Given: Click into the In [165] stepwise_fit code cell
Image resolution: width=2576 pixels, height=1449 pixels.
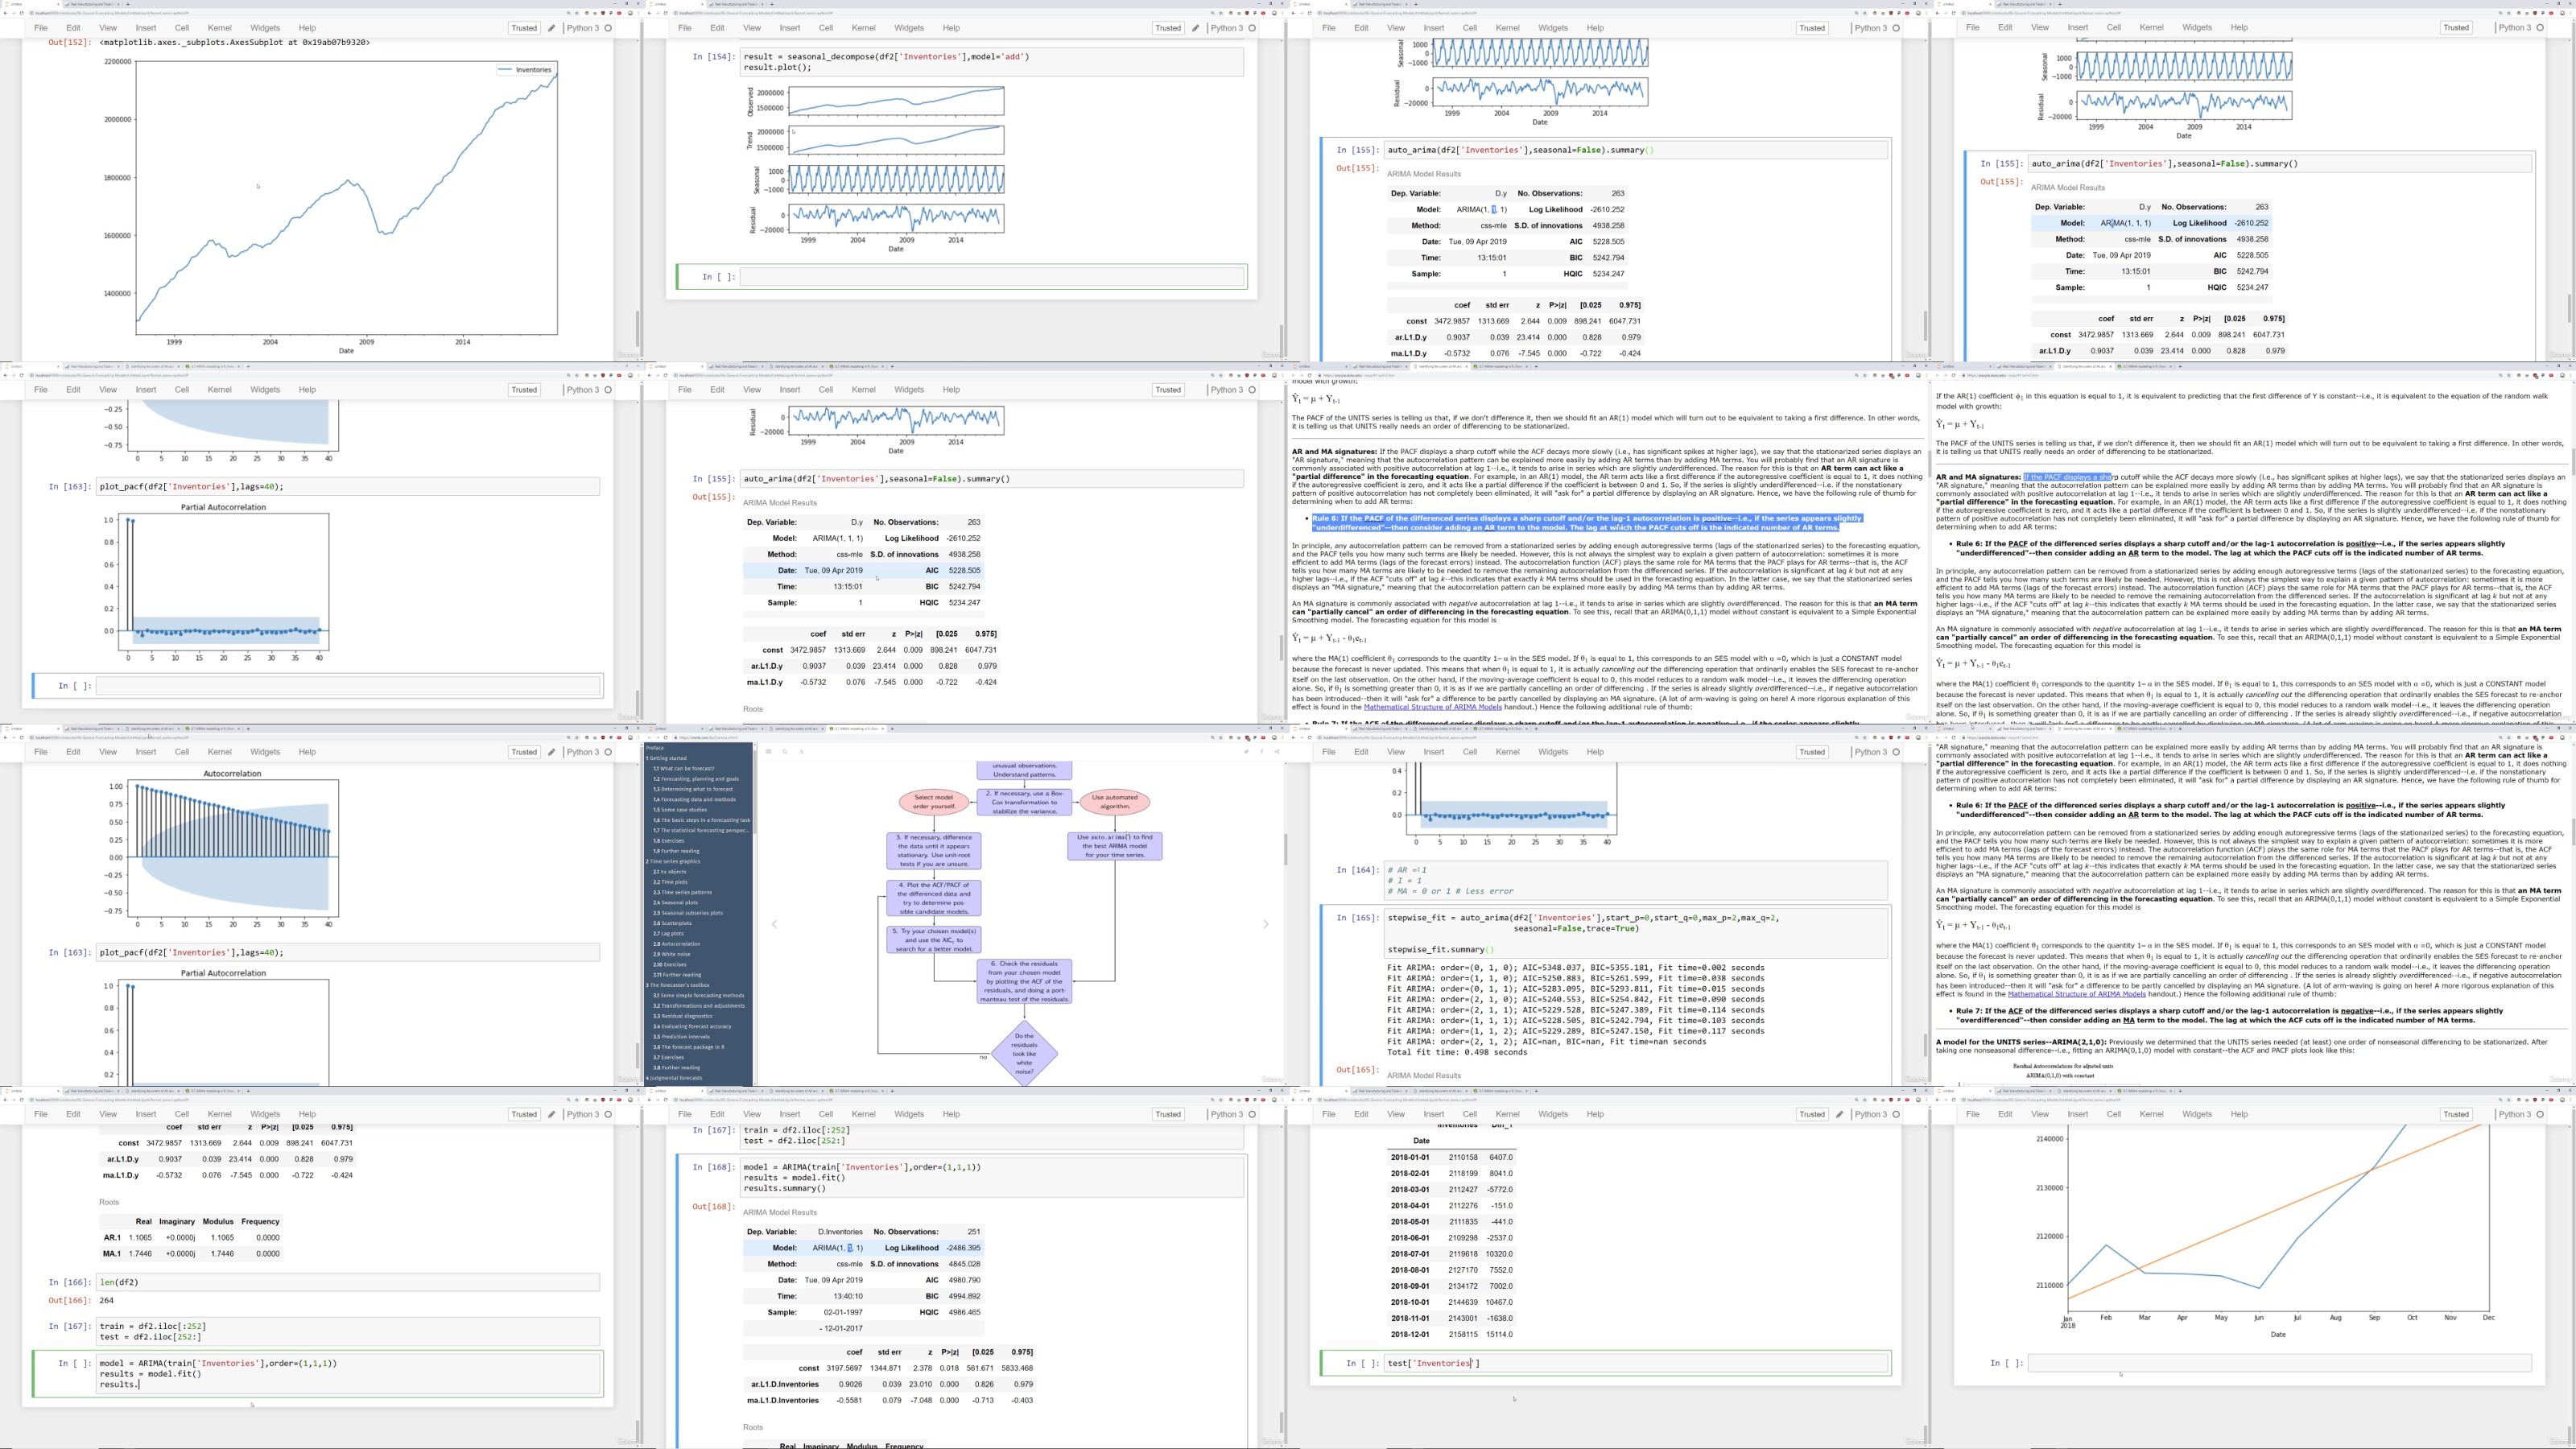Looking at the screenshot, I should coord(1636,934).
